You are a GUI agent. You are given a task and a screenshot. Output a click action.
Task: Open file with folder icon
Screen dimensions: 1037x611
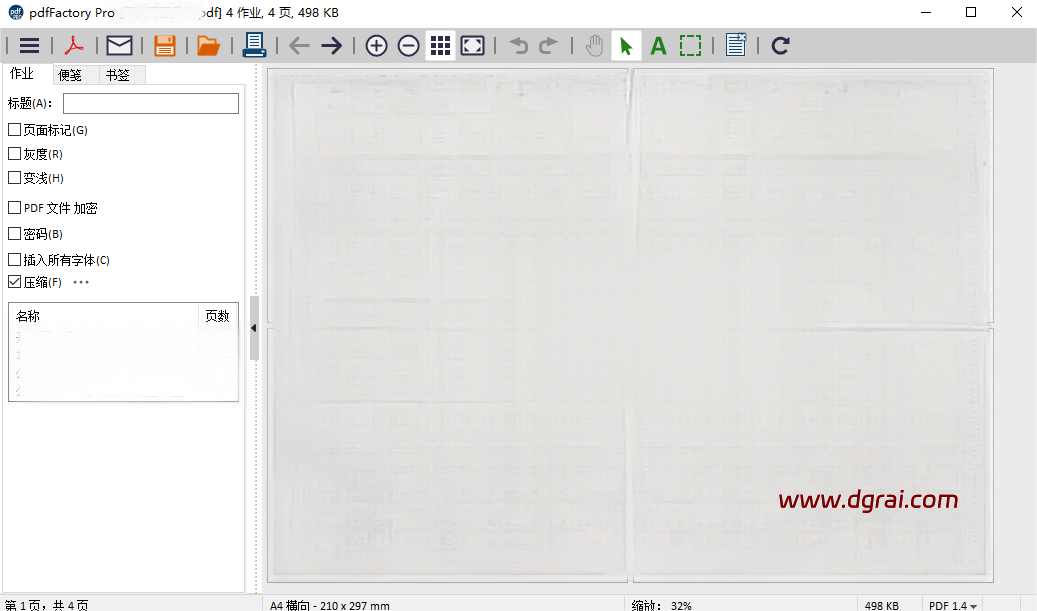point(208,46)
